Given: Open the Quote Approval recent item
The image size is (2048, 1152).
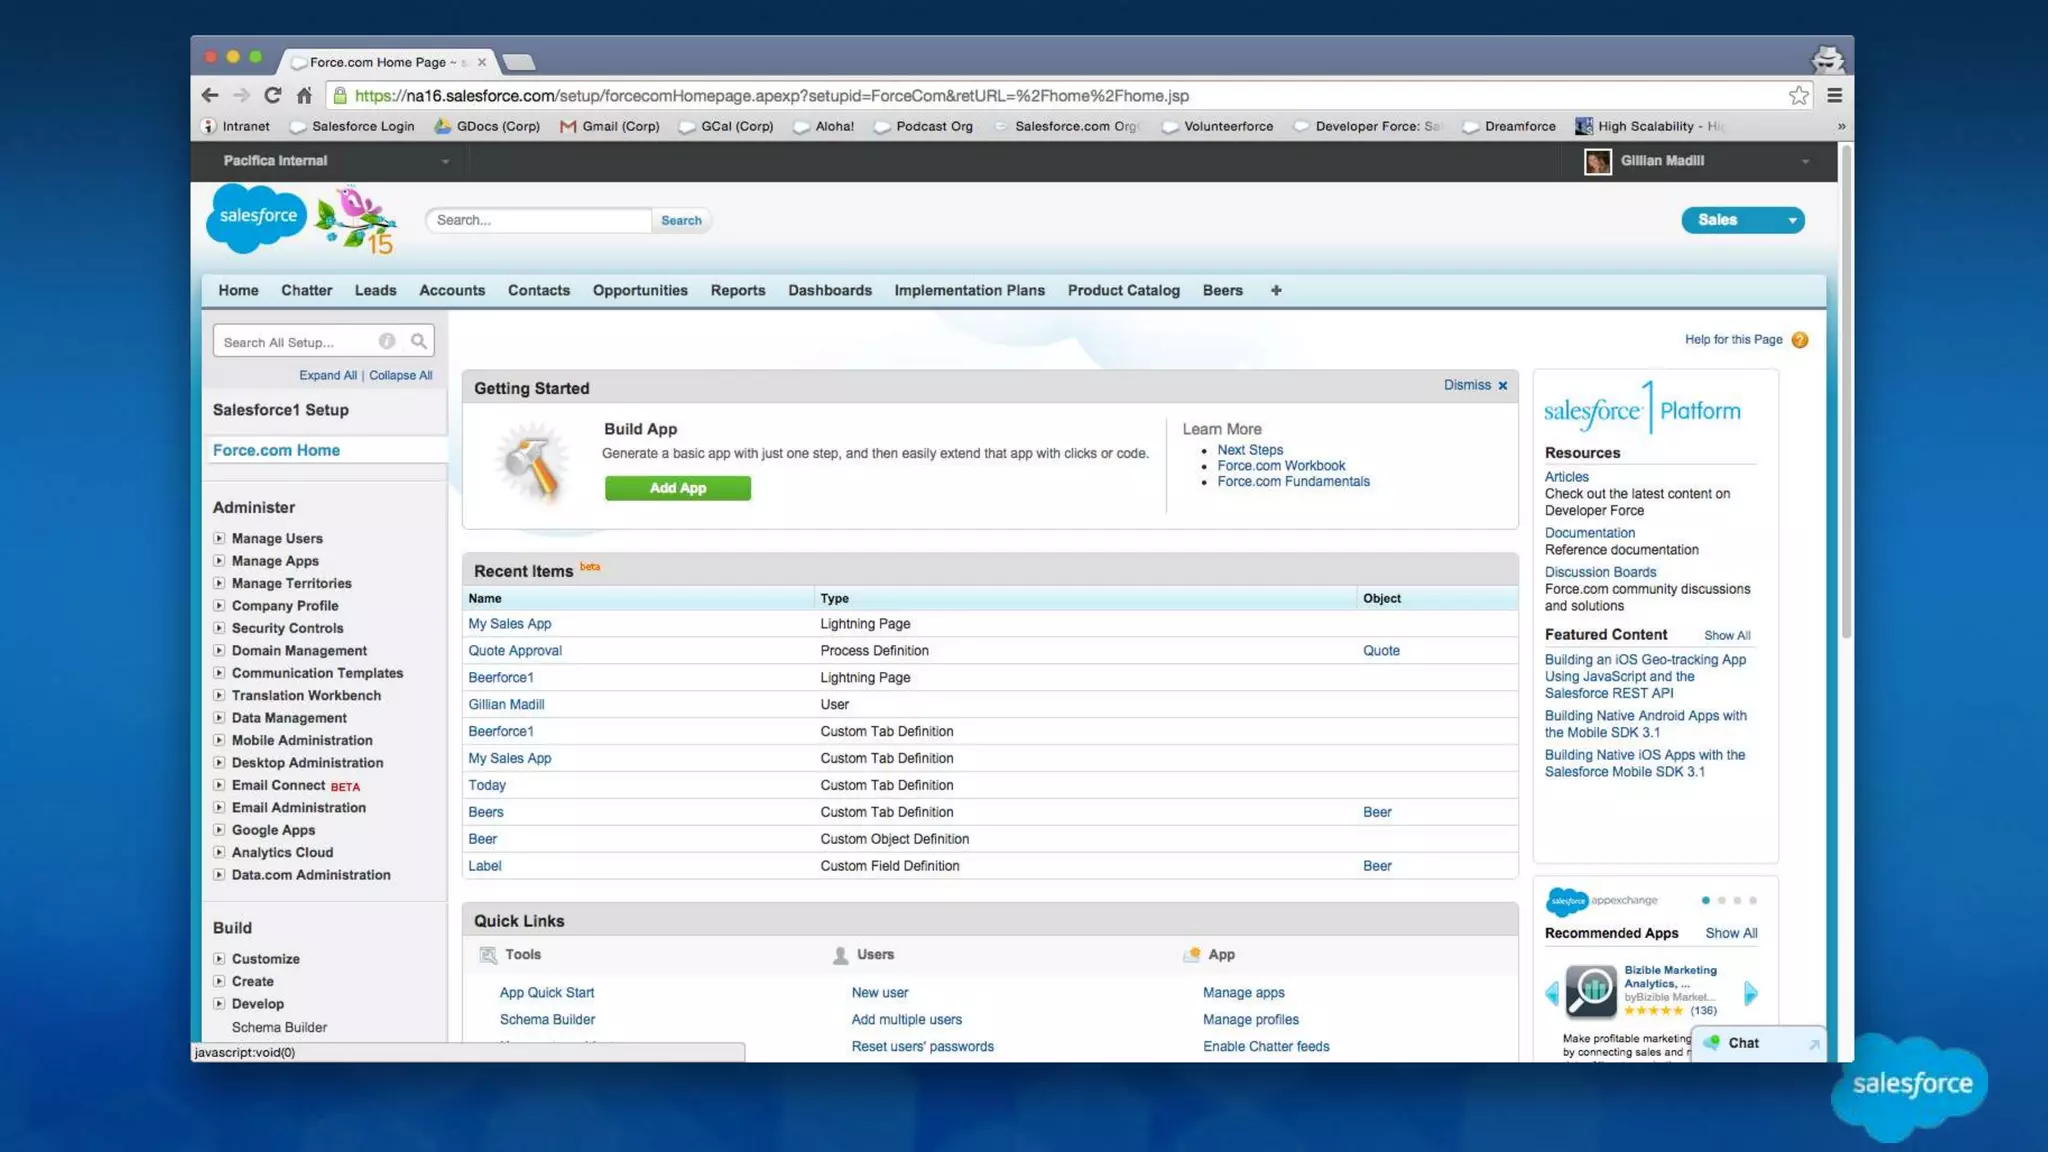Looking at the screenshot, I should coord(514,650).
